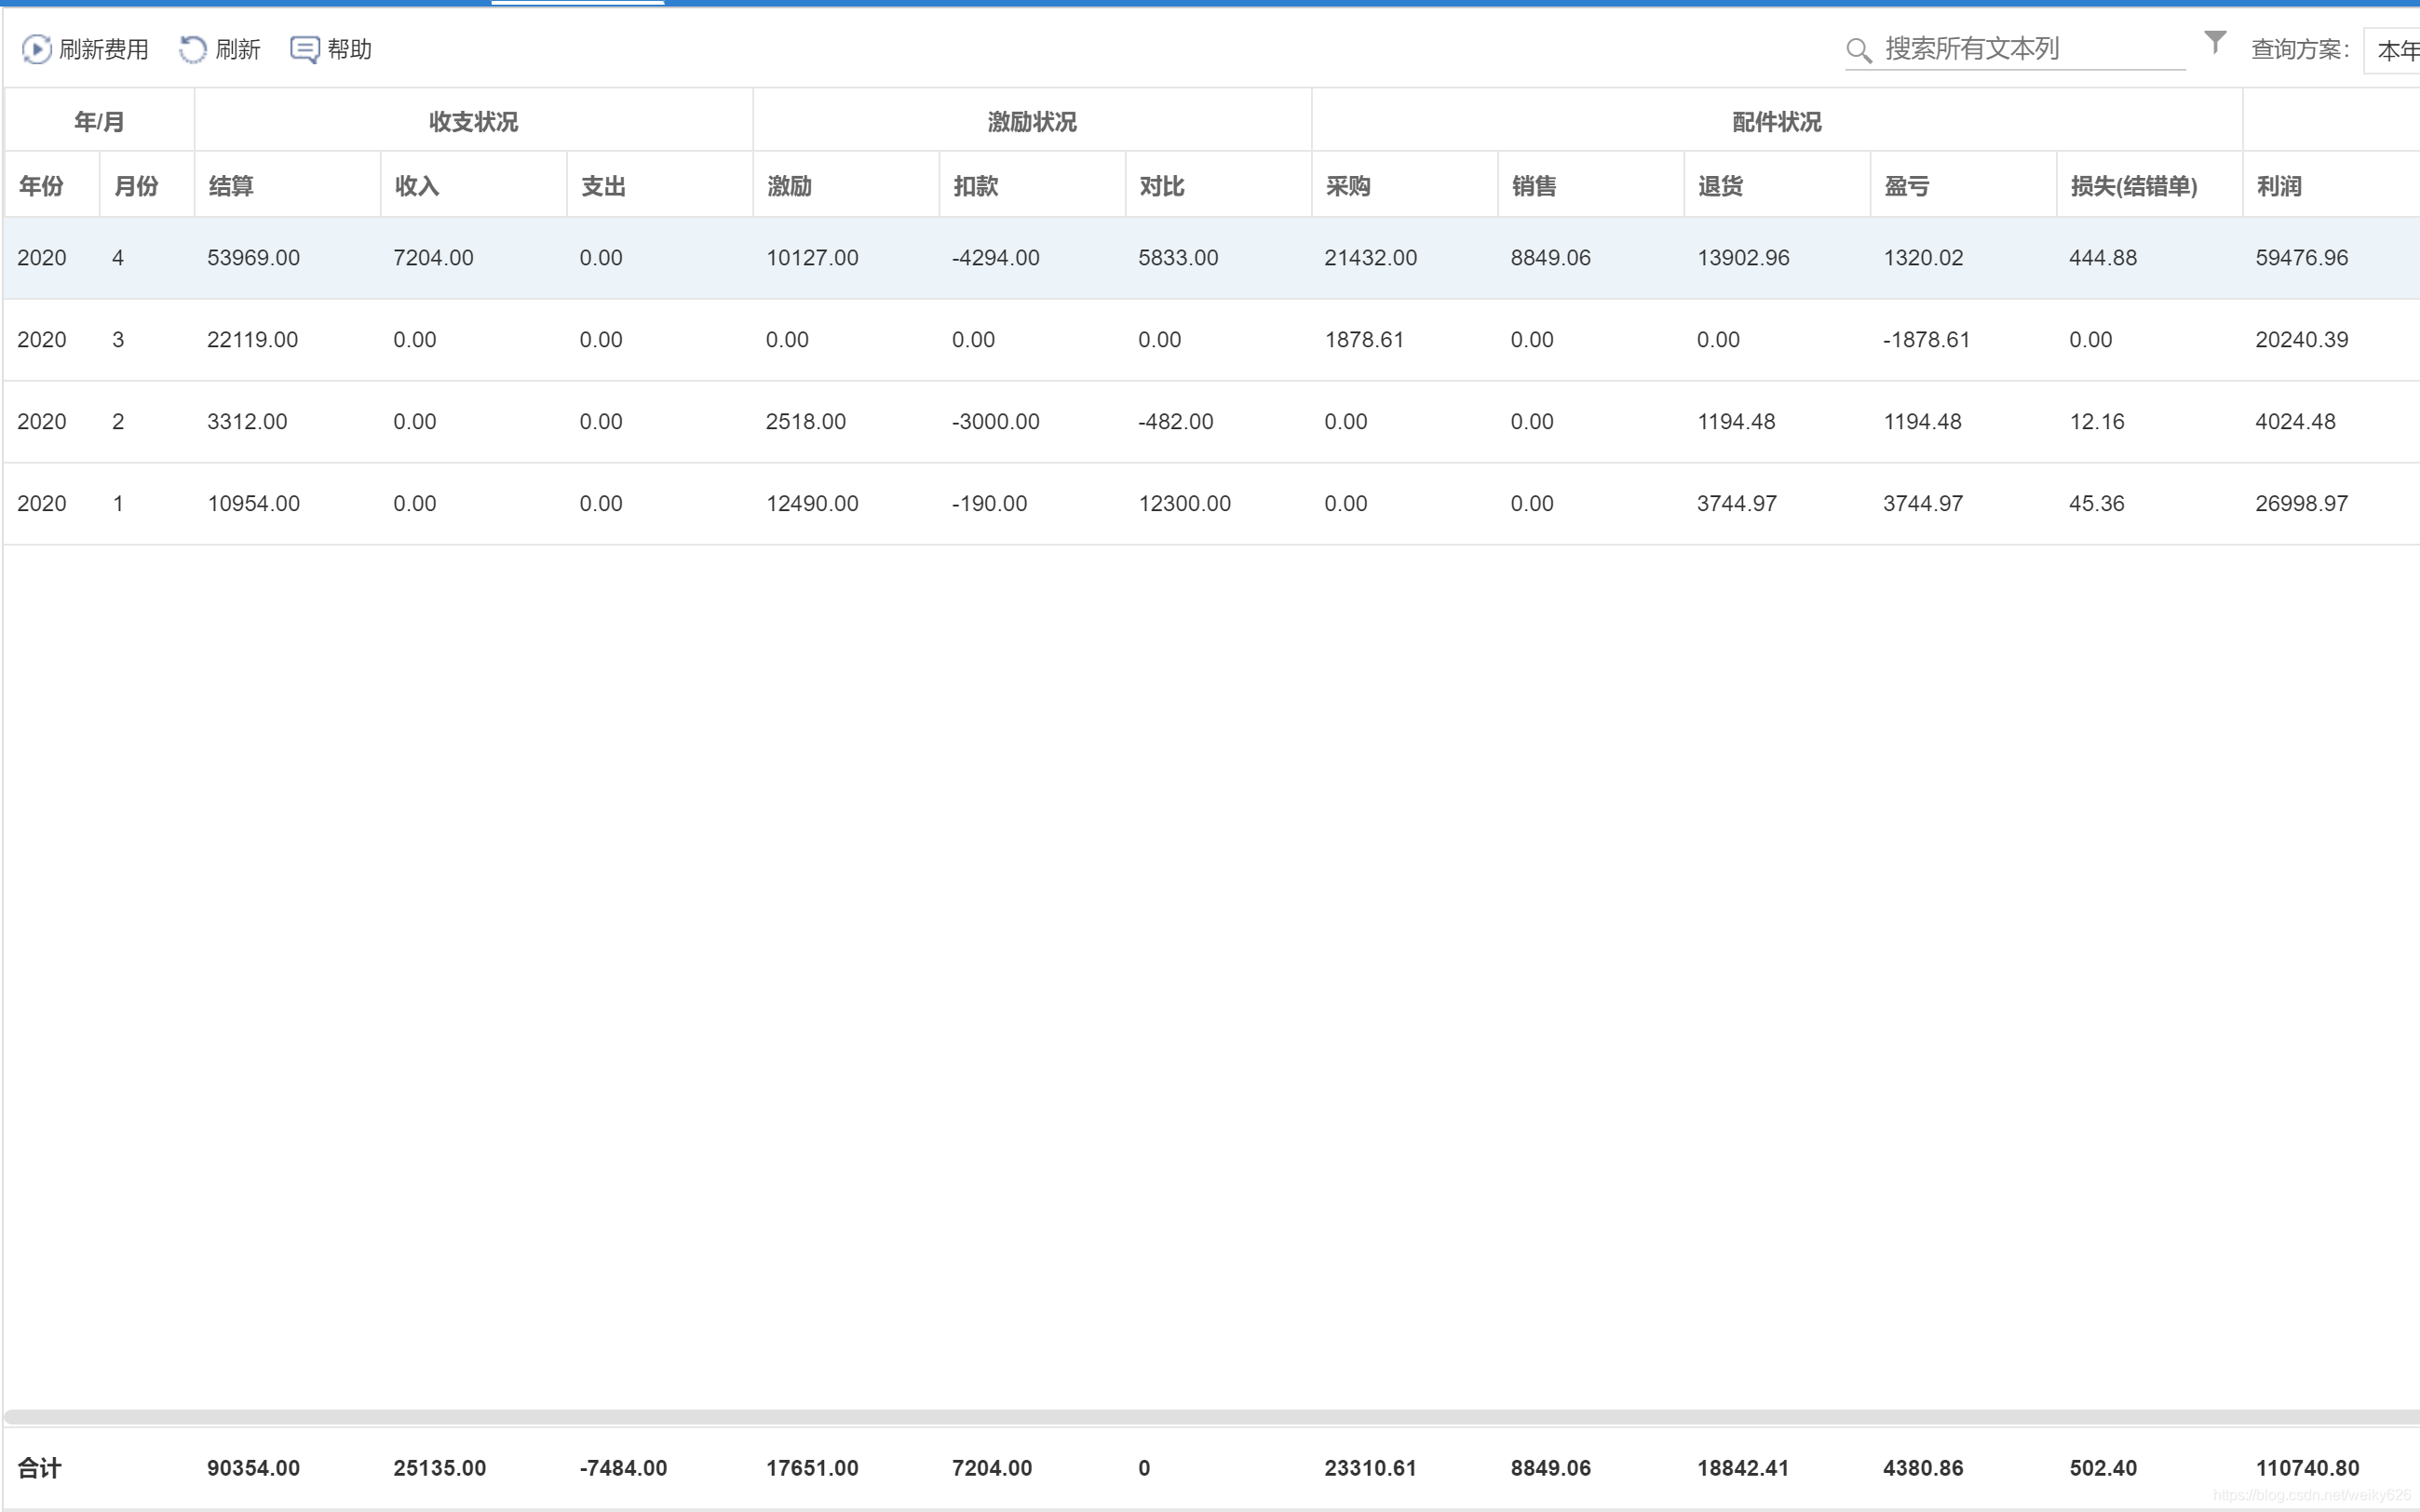Click the 帮助 text button
The height and width of the screenshot is (1512, 2420).
click(x=349, y=49)
